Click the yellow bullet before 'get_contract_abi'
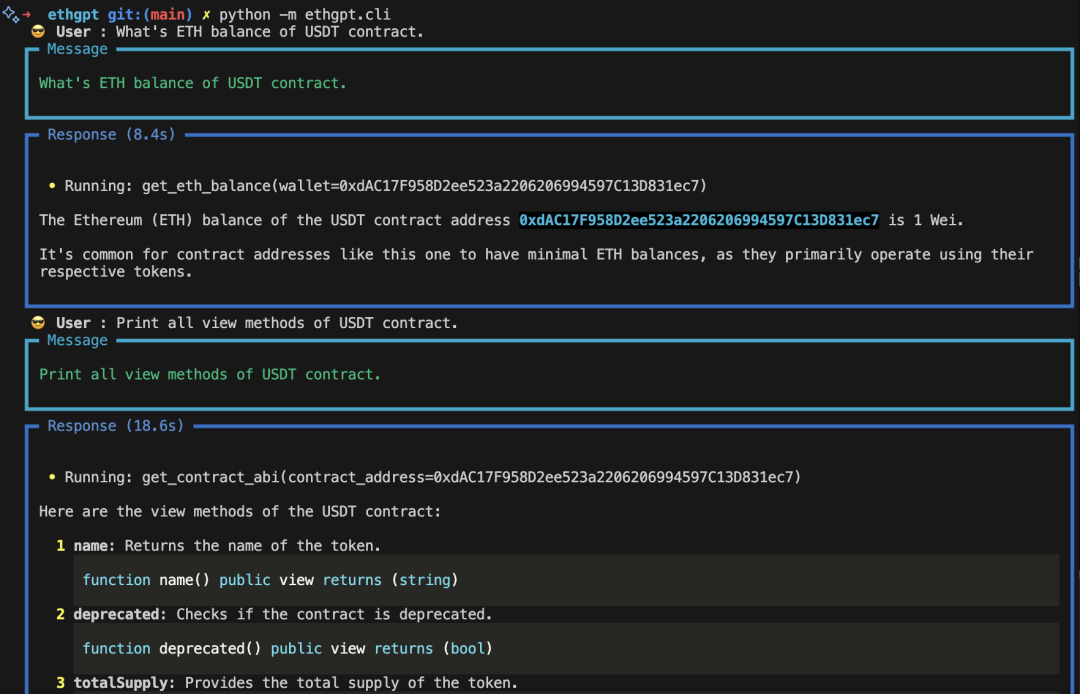 point(52,477)
